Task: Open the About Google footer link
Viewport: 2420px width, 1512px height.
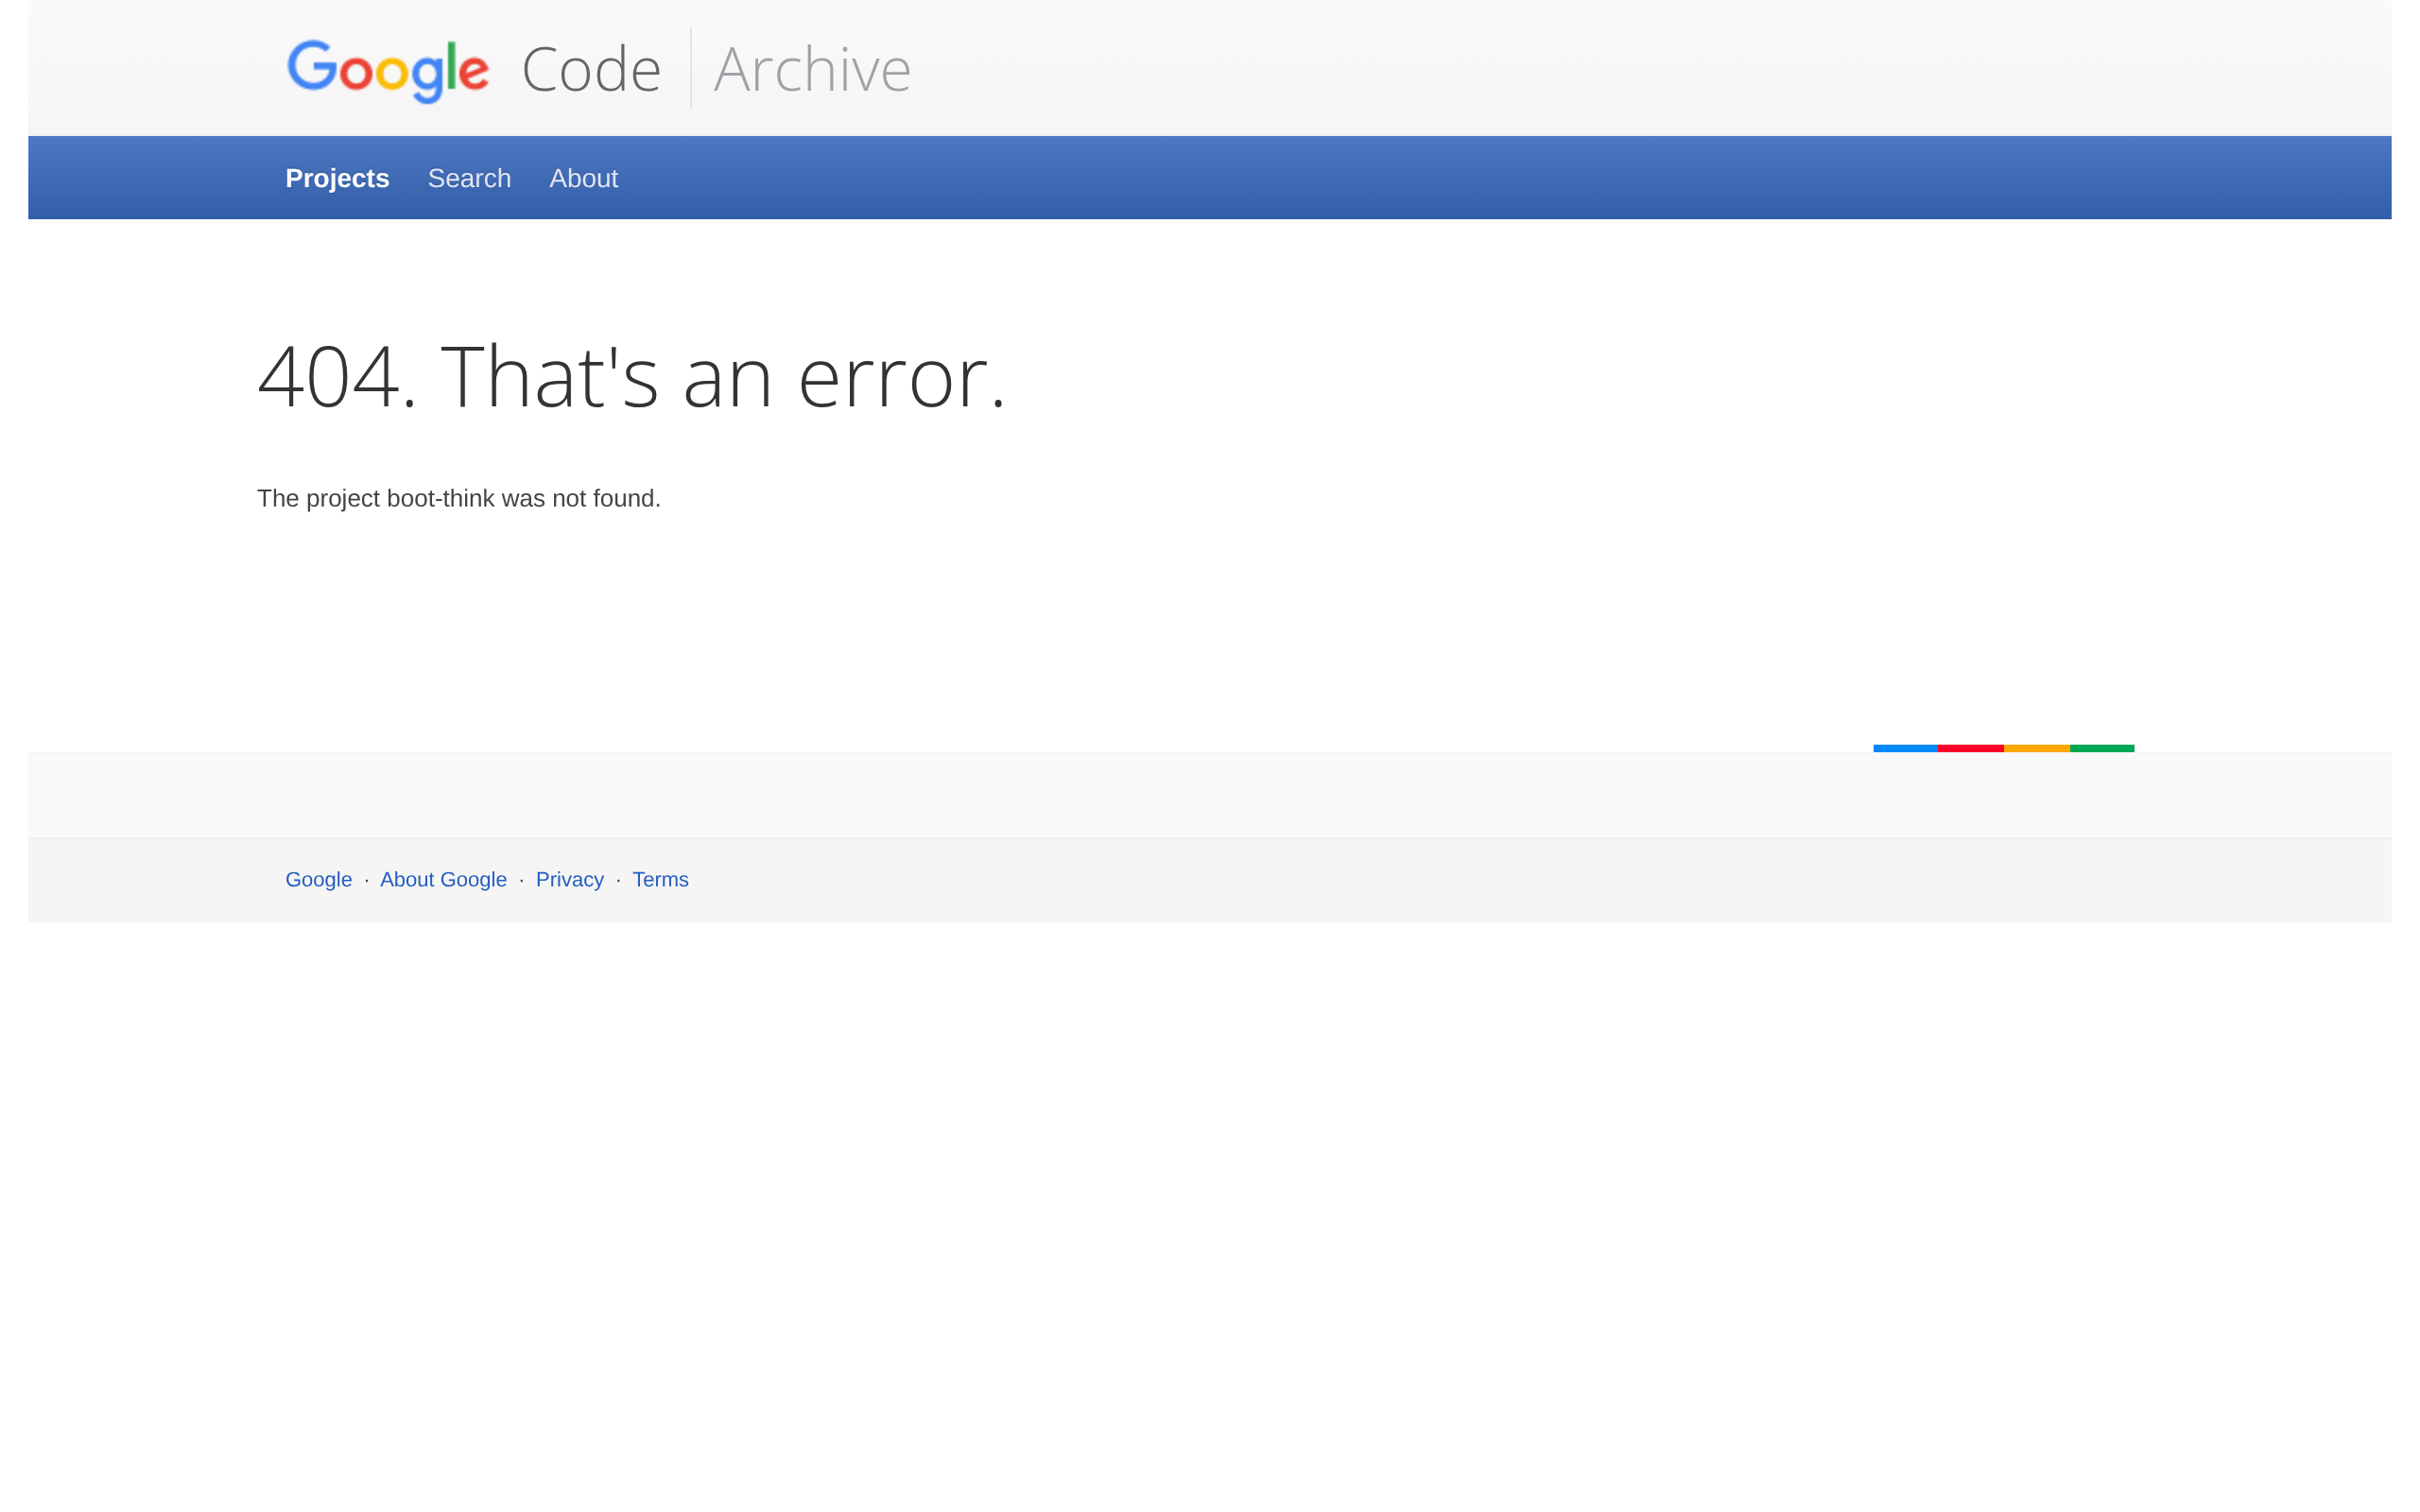Action: pos(443,879)
